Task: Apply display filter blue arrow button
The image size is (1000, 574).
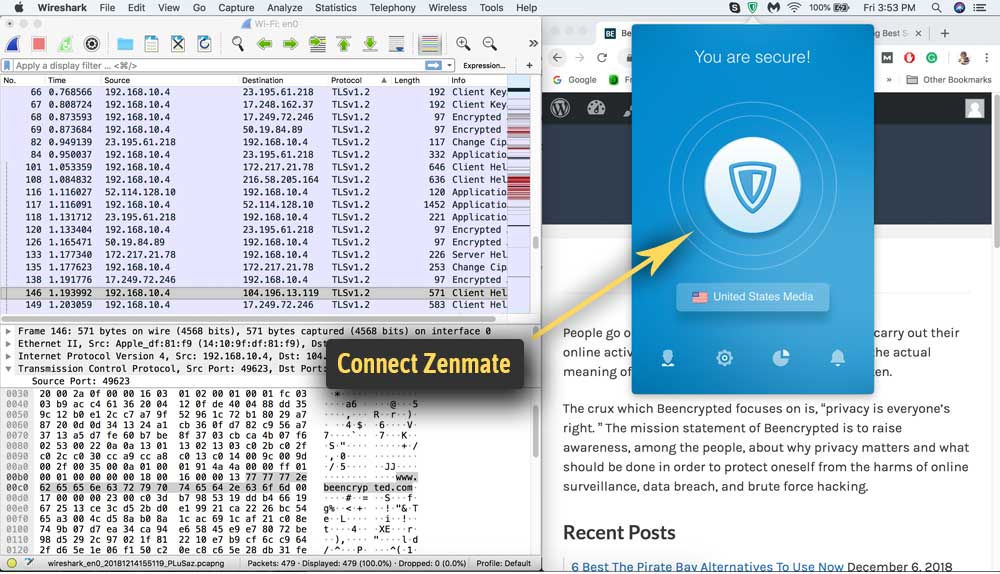Action: tap(433, 65)
